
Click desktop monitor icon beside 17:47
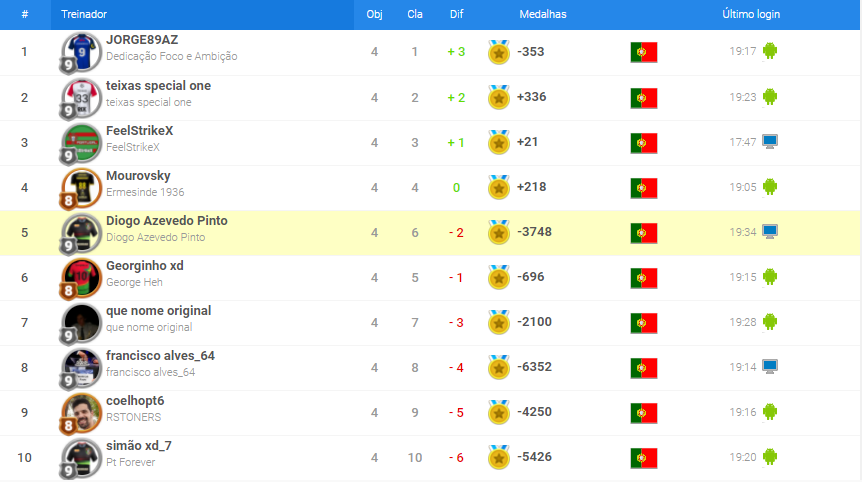770,142
